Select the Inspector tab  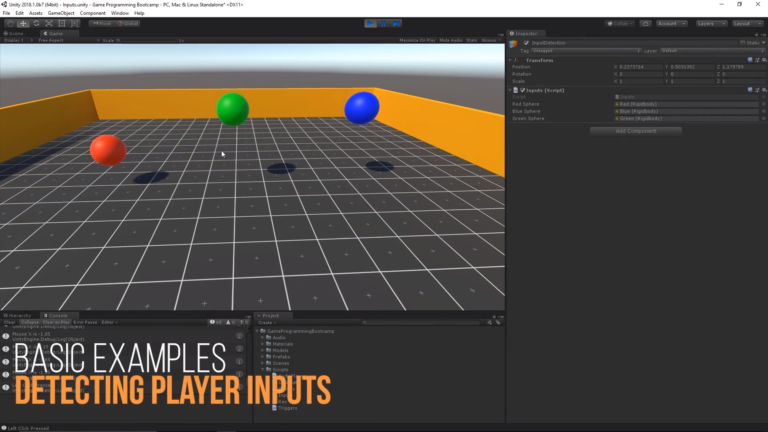point(524,33)
